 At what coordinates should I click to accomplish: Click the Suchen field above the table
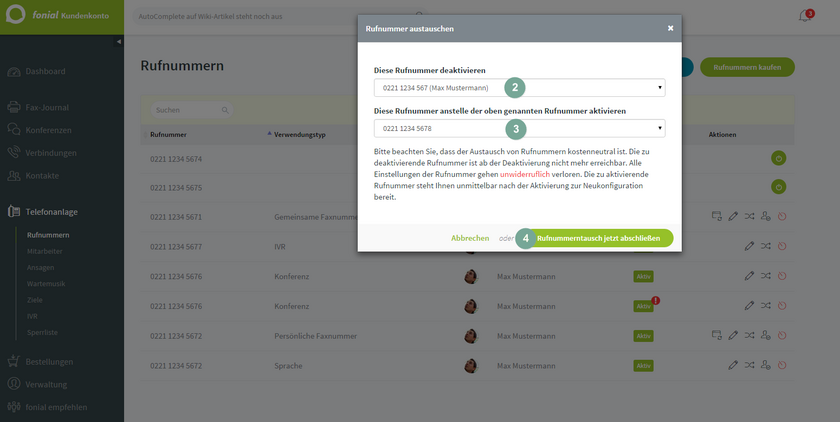pyautogui.click(x=192, y=110)
